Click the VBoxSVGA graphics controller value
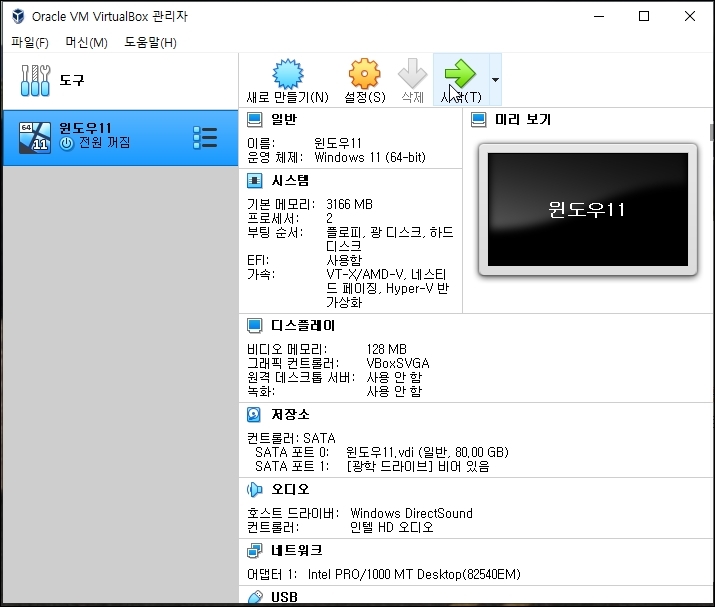This screenshot has width=715, height=607. [398, 363]
